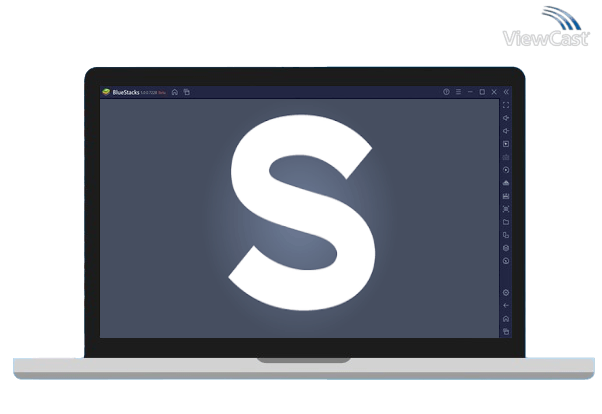Open the media folder icon in the sidebar

506,222
